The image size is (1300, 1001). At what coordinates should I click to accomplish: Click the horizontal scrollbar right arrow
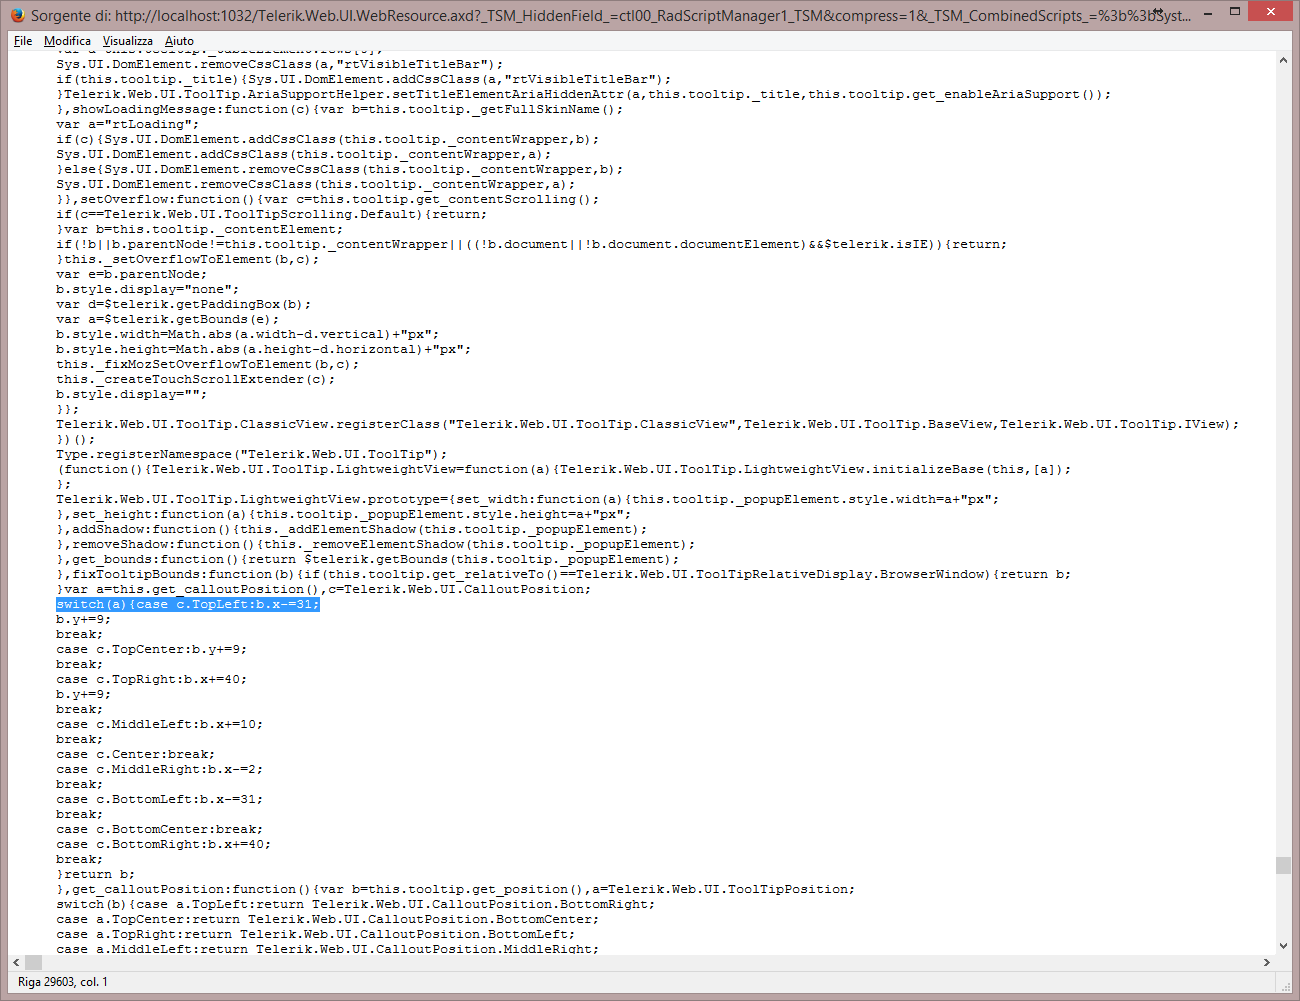point(1267,962)
